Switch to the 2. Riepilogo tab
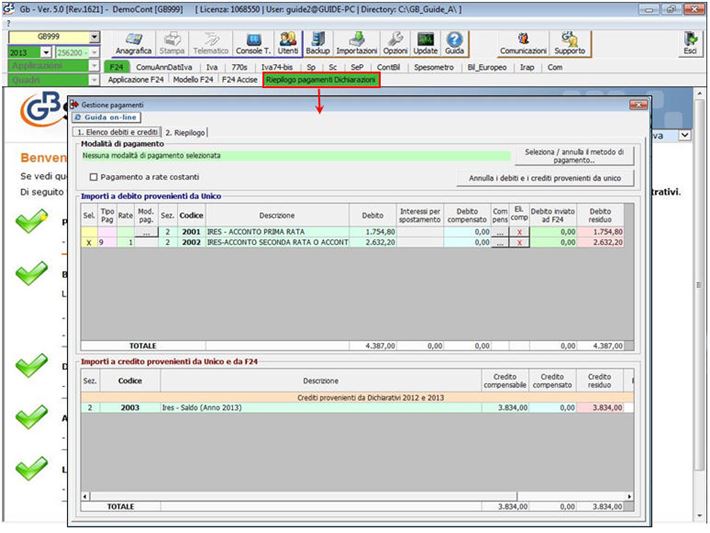The height and width of the screenshot is (533, 710). pos(185,132)
